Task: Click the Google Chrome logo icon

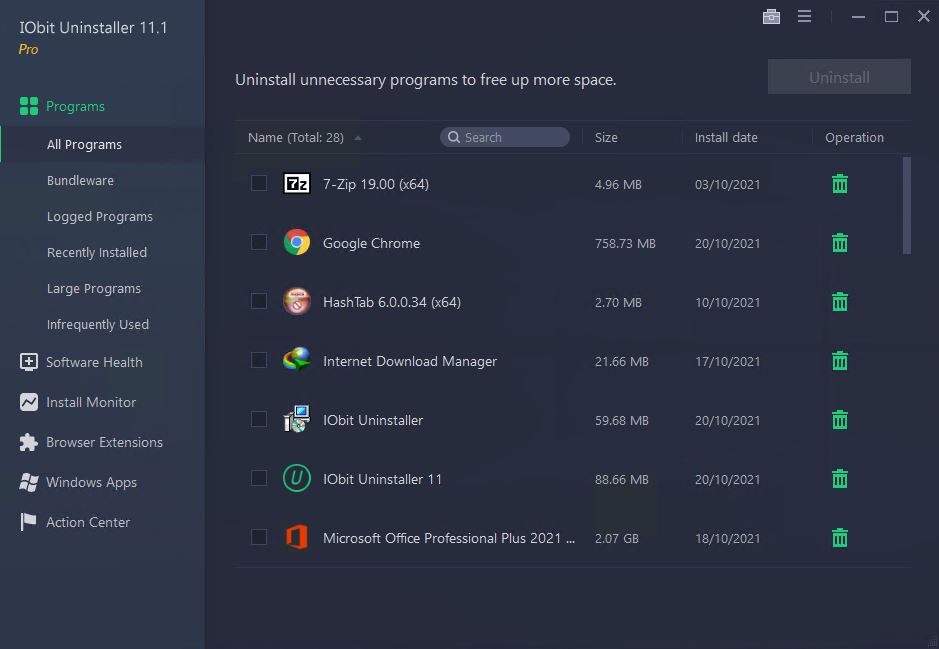Action: tap(296, 242)
